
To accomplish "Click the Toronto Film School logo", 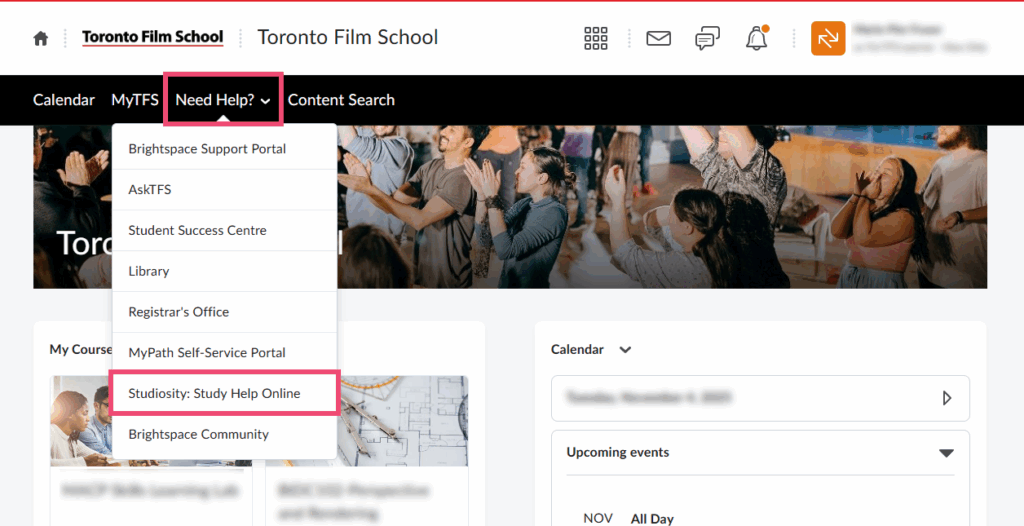I will [x=152, y=38].
